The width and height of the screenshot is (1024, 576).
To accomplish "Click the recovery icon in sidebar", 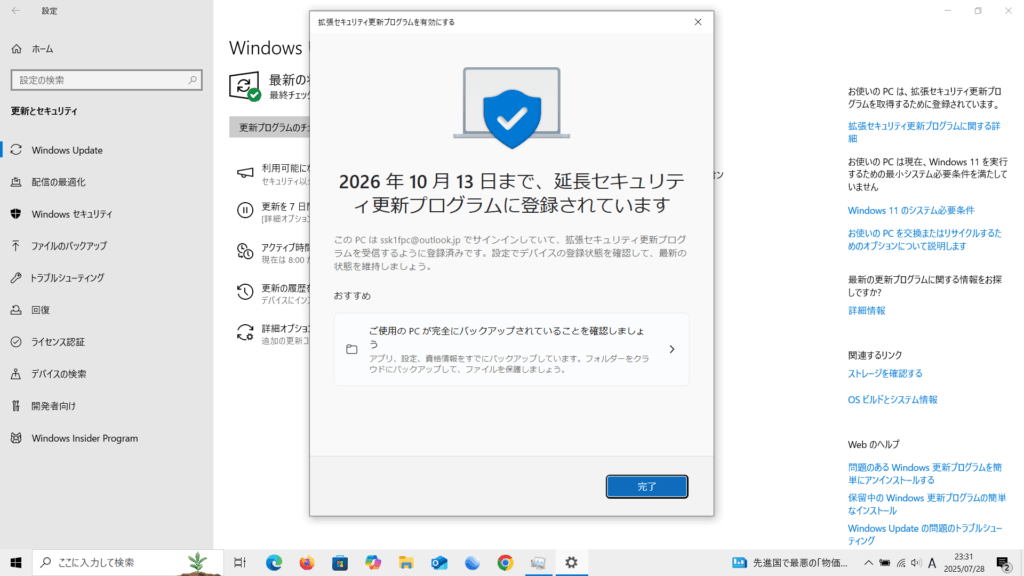I will click(x=16, y=310).
